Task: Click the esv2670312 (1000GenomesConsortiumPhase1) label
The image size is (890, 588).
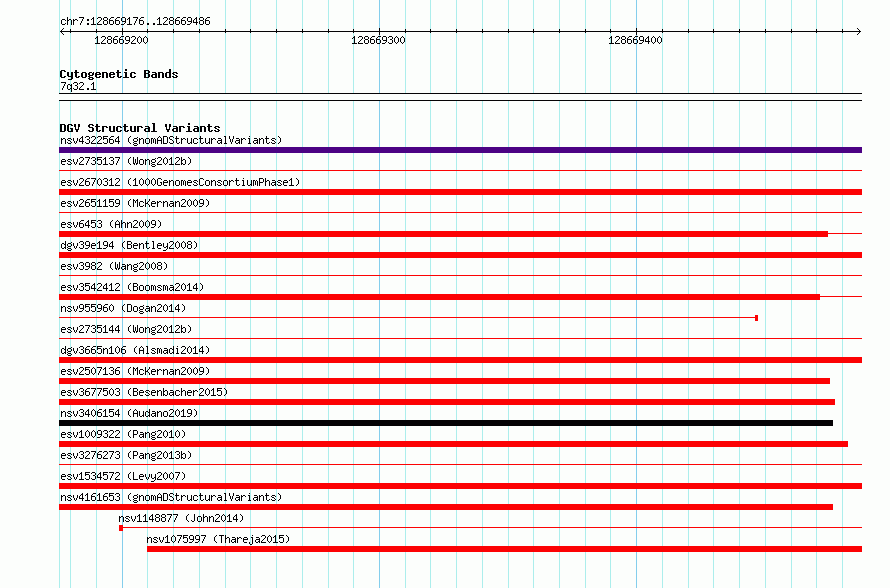Action: coord(180,182)
